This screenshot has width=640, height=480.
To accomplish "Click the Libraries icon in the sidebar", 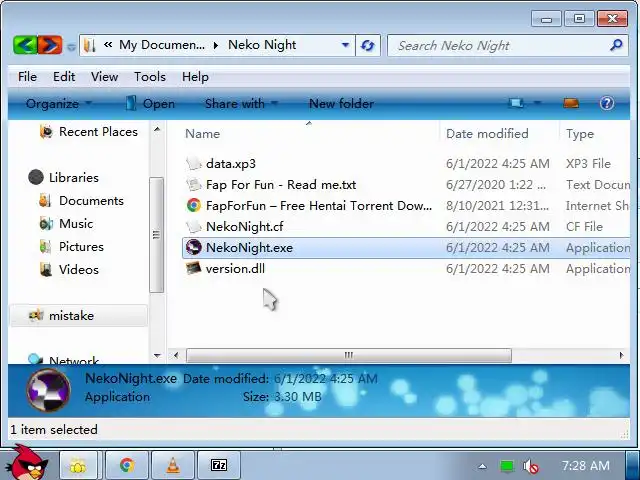I will click(x=36, y=177).
